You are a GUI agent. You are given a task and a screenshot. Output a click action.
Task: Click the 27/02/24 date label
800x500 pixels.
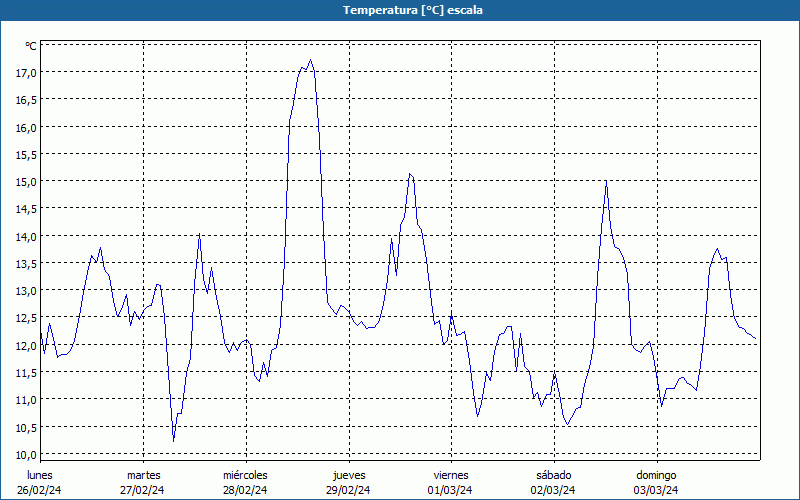142,490
